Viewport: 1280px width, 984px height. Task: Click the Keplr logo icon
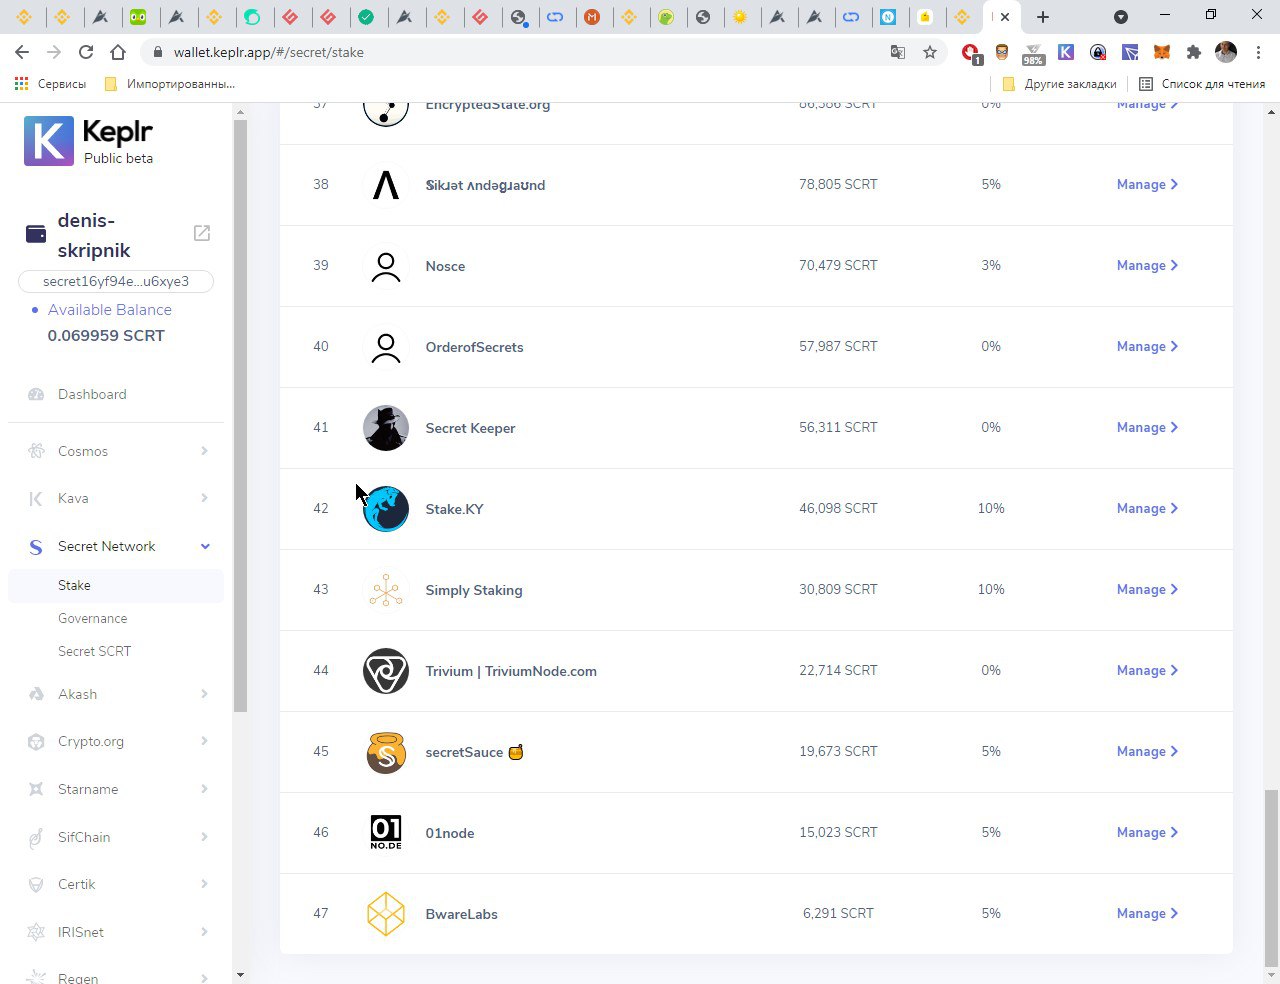(49, 141)
